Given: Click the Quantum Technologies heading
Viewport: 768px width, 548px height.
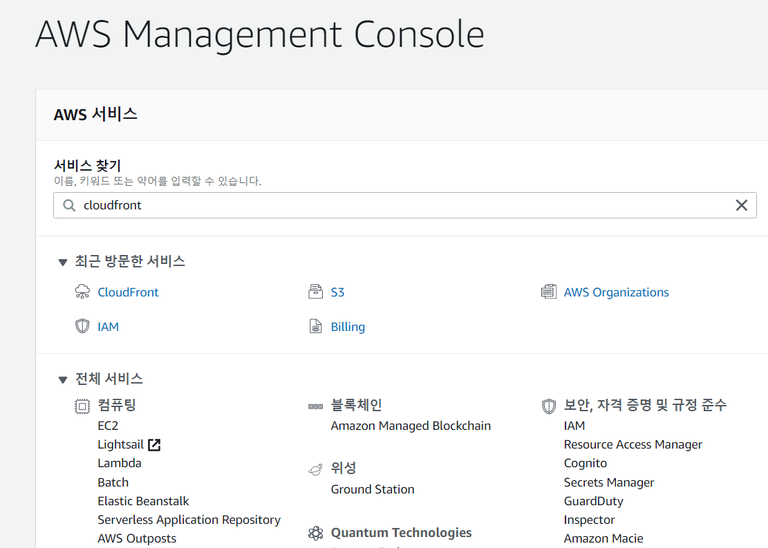Looking at the screenshot, I should [401, 532].
